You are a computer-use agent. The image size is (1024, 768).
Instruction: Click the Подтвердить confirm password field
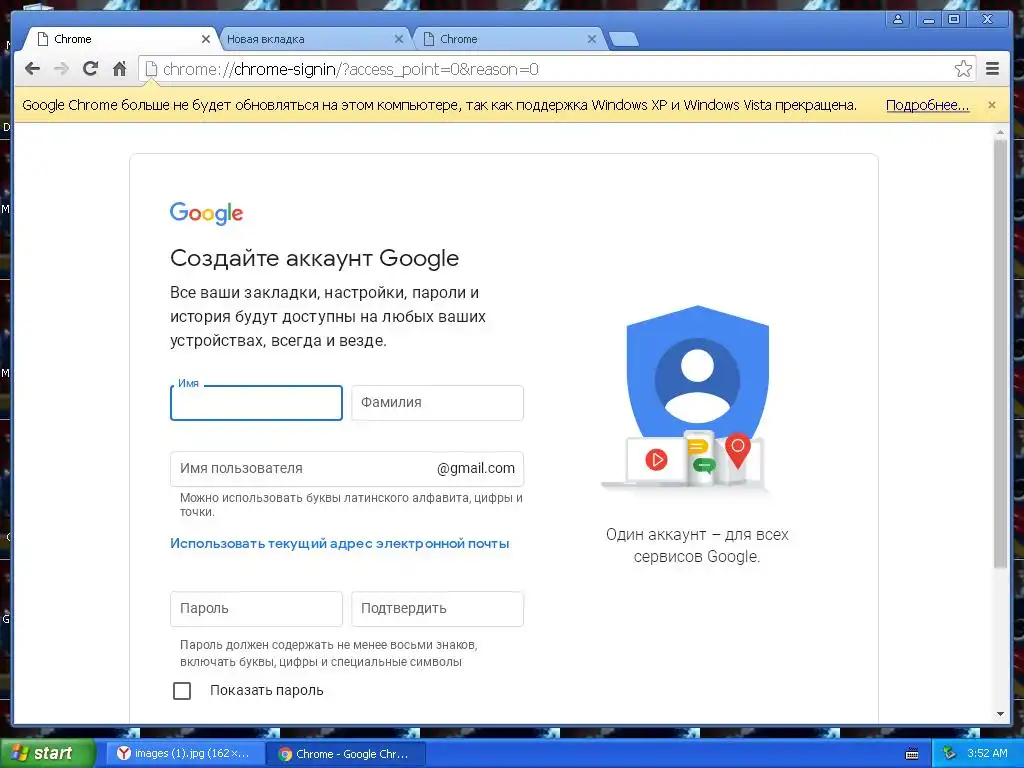(x=438, y=609)
